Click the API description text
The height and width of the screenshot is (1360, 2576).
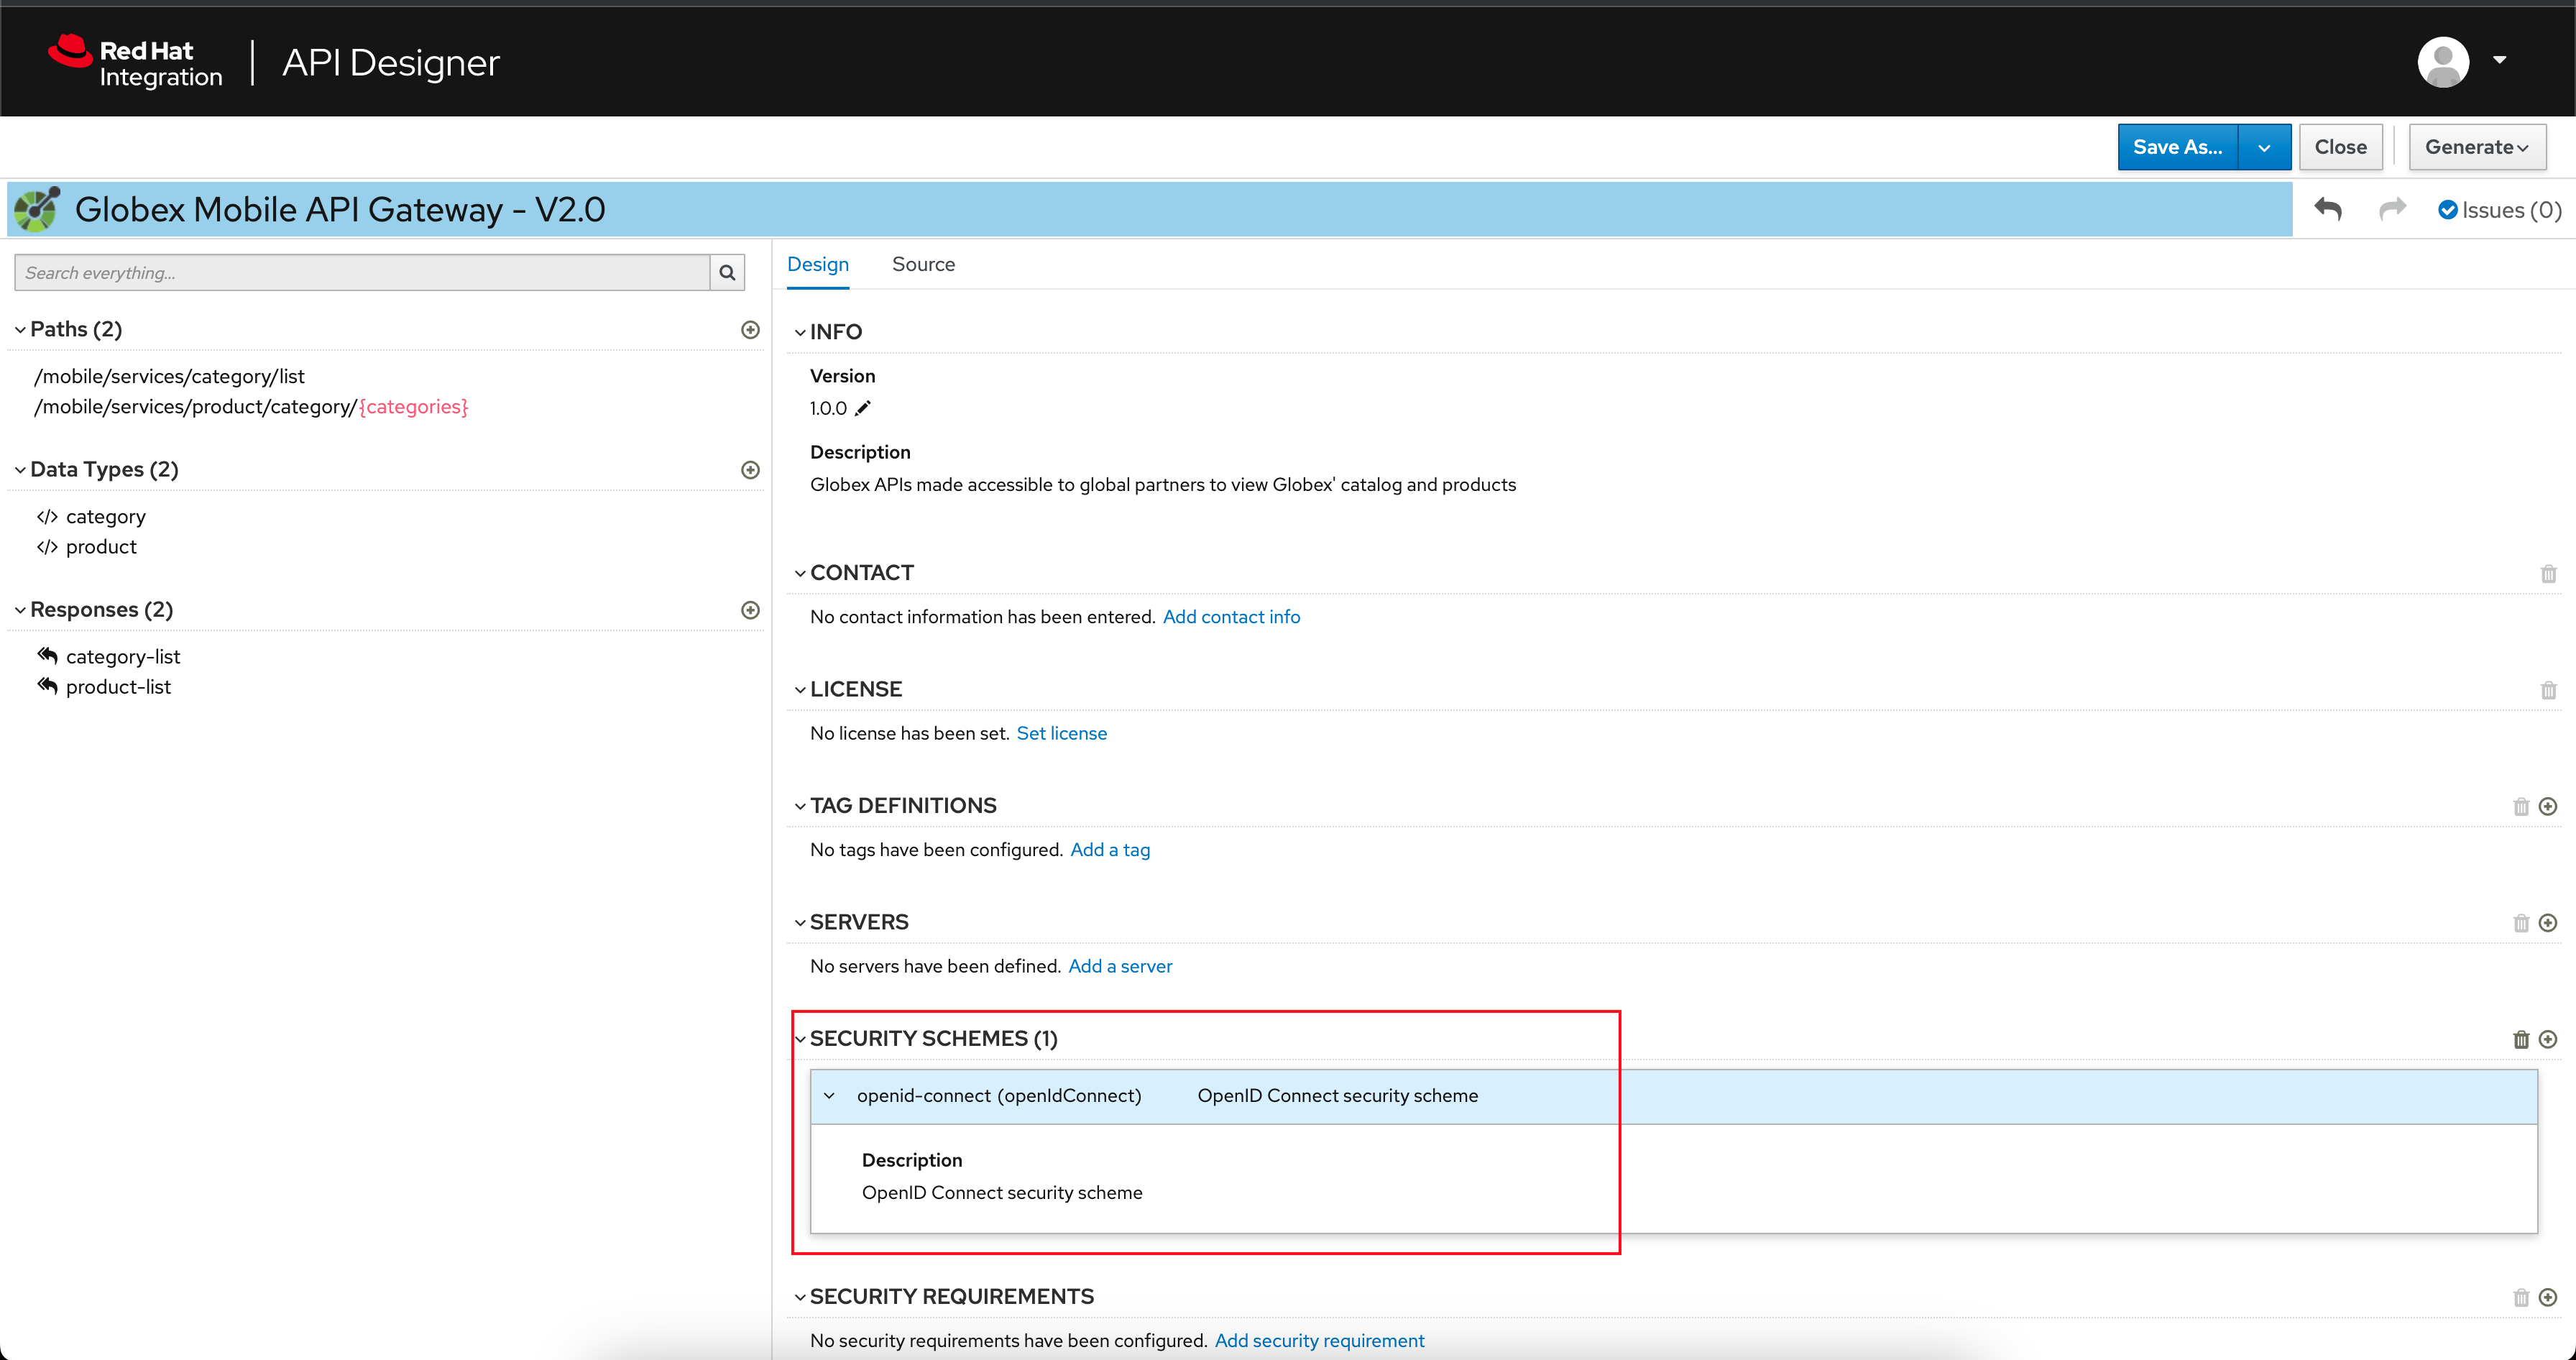click(1162, 485)
